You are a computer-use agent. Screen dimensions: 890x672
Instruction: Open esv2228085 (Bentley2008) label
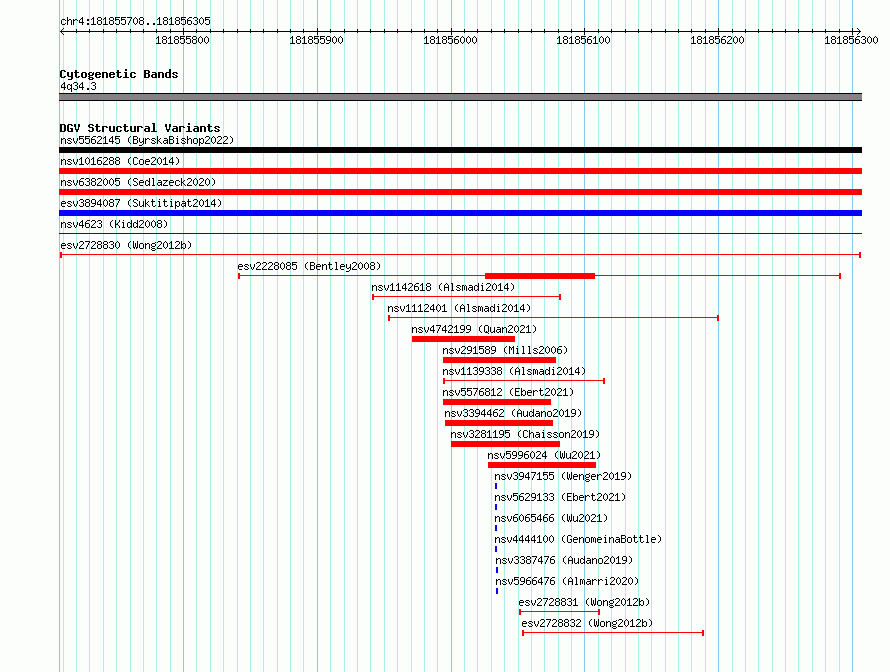click(x=309, y=266)
